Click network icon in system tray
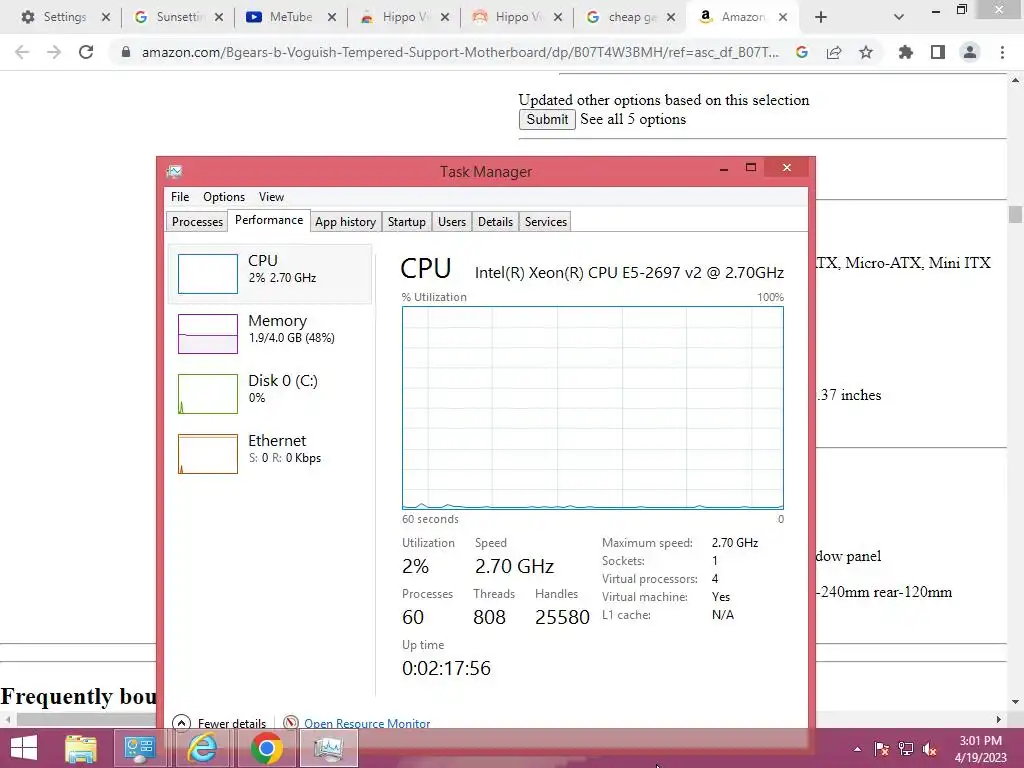 click(906, 749)
